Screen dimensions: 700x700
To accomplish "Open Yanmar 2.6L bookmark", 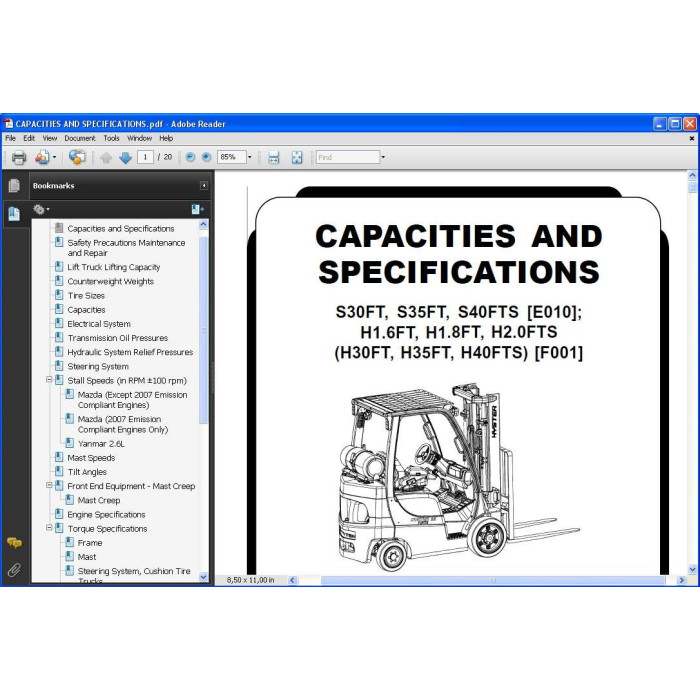I will coord(101,444).
